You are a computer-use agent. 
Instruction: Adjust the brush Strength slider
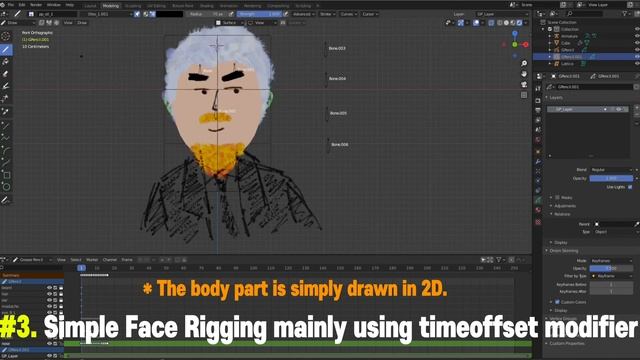tap(259, 14)
